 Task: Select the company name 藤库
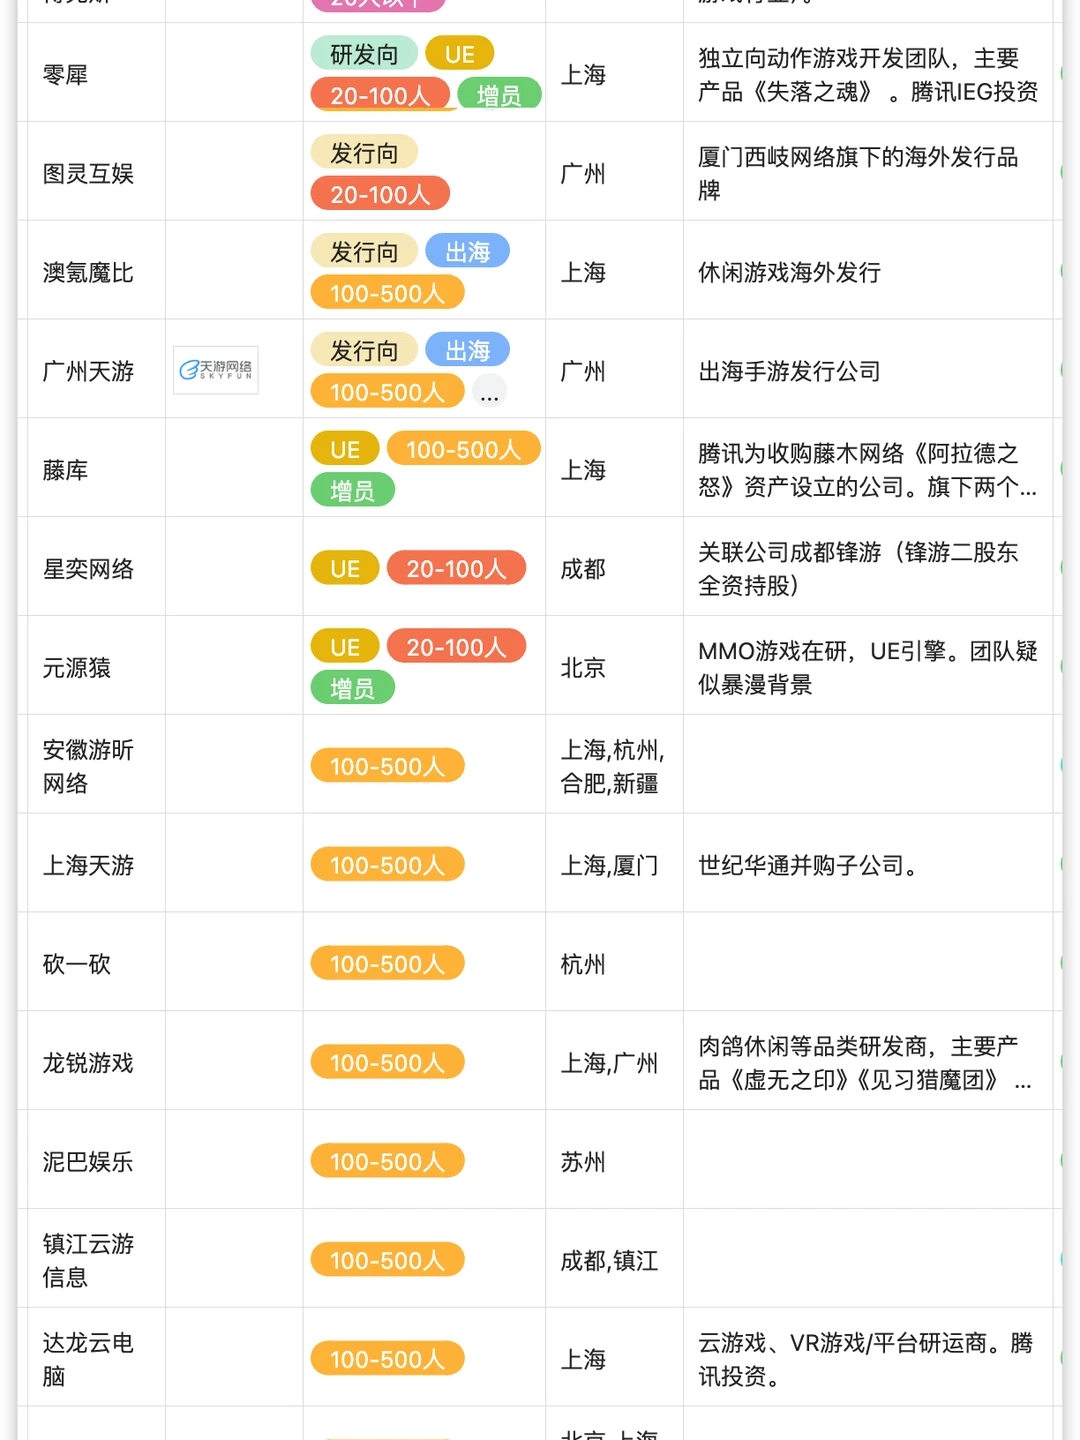(x=65, y=470)
